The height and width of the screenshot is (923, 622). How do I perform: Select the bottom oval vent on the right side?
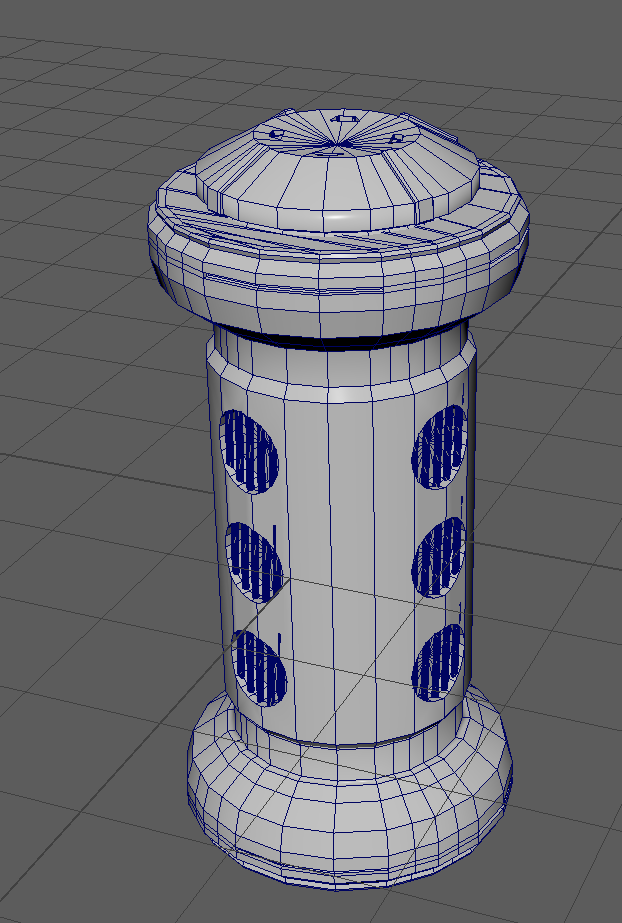pos(438,663)
